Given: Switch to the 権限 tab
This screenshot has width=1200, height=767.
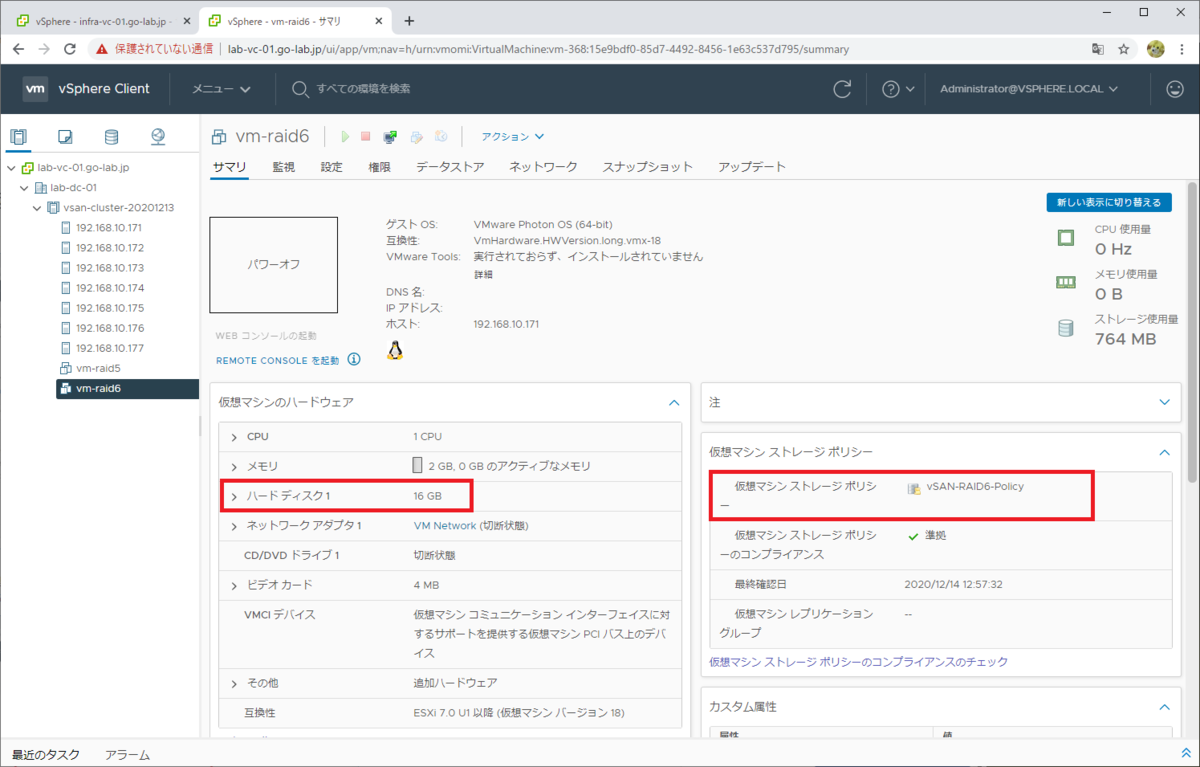Looking at the screenshot, I should point(380,167).
